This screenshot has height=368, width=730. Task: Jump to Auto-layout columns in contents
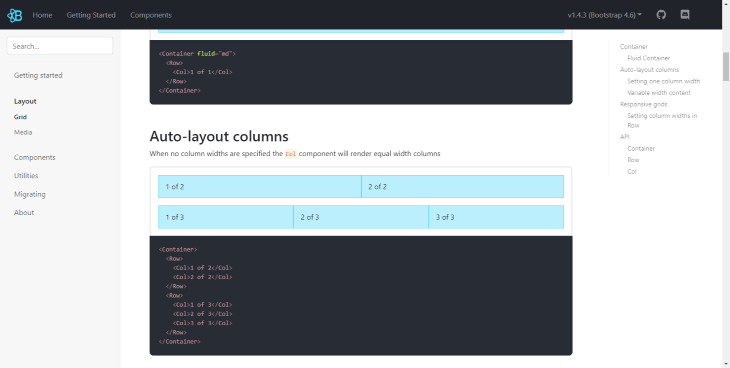(x=649, y=69)
